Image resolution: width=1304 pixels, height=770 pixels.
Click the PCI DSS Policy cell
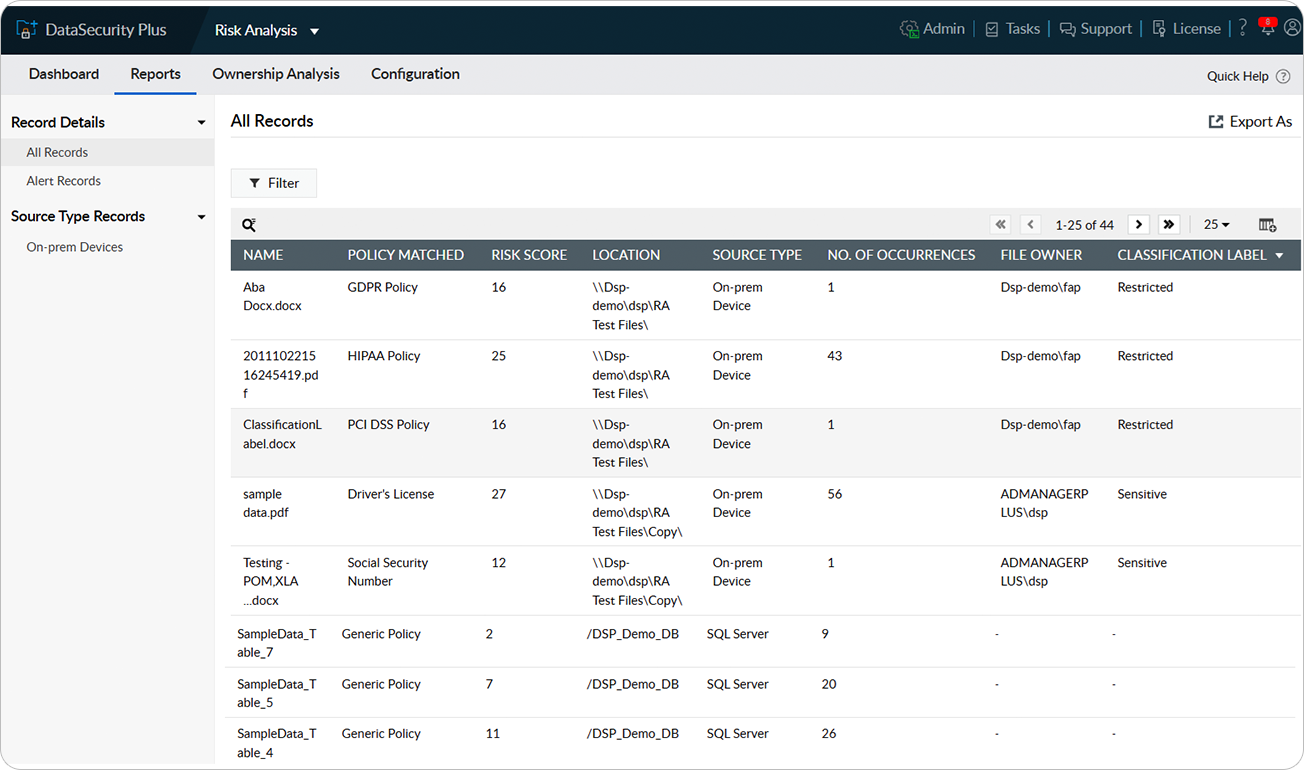point(388,425)
